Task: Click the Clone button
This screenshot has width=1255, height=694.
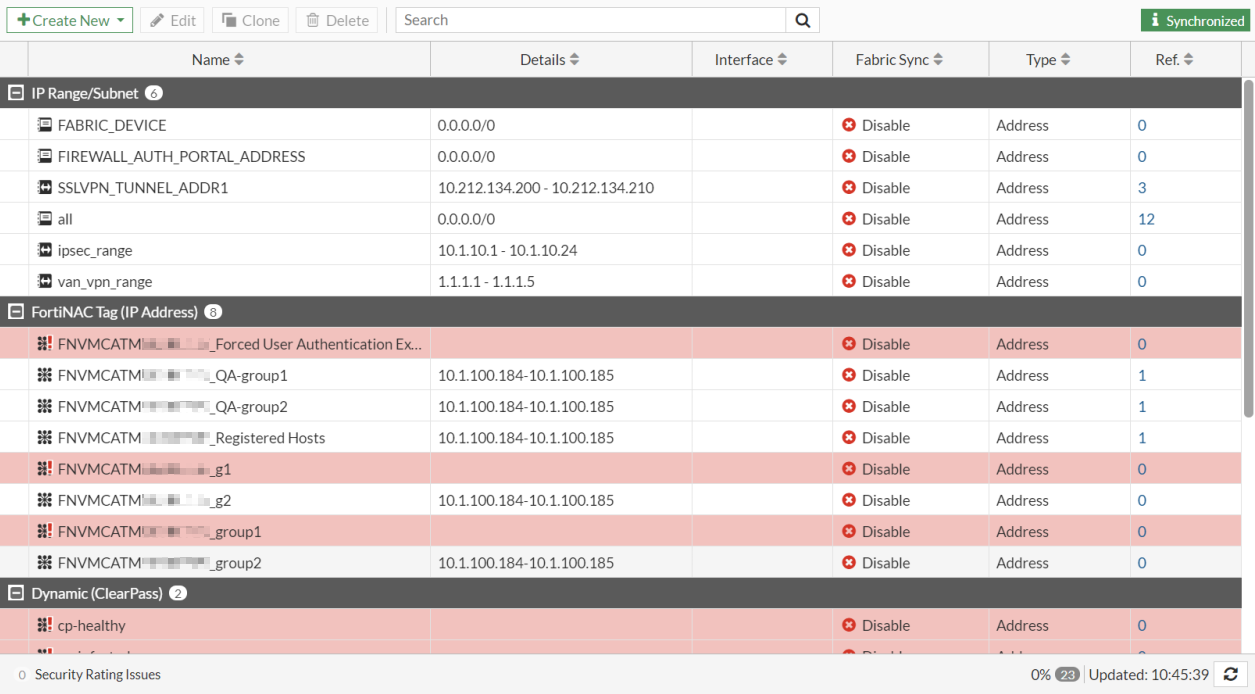Action: pyautogui.click(x=251, y=20)
